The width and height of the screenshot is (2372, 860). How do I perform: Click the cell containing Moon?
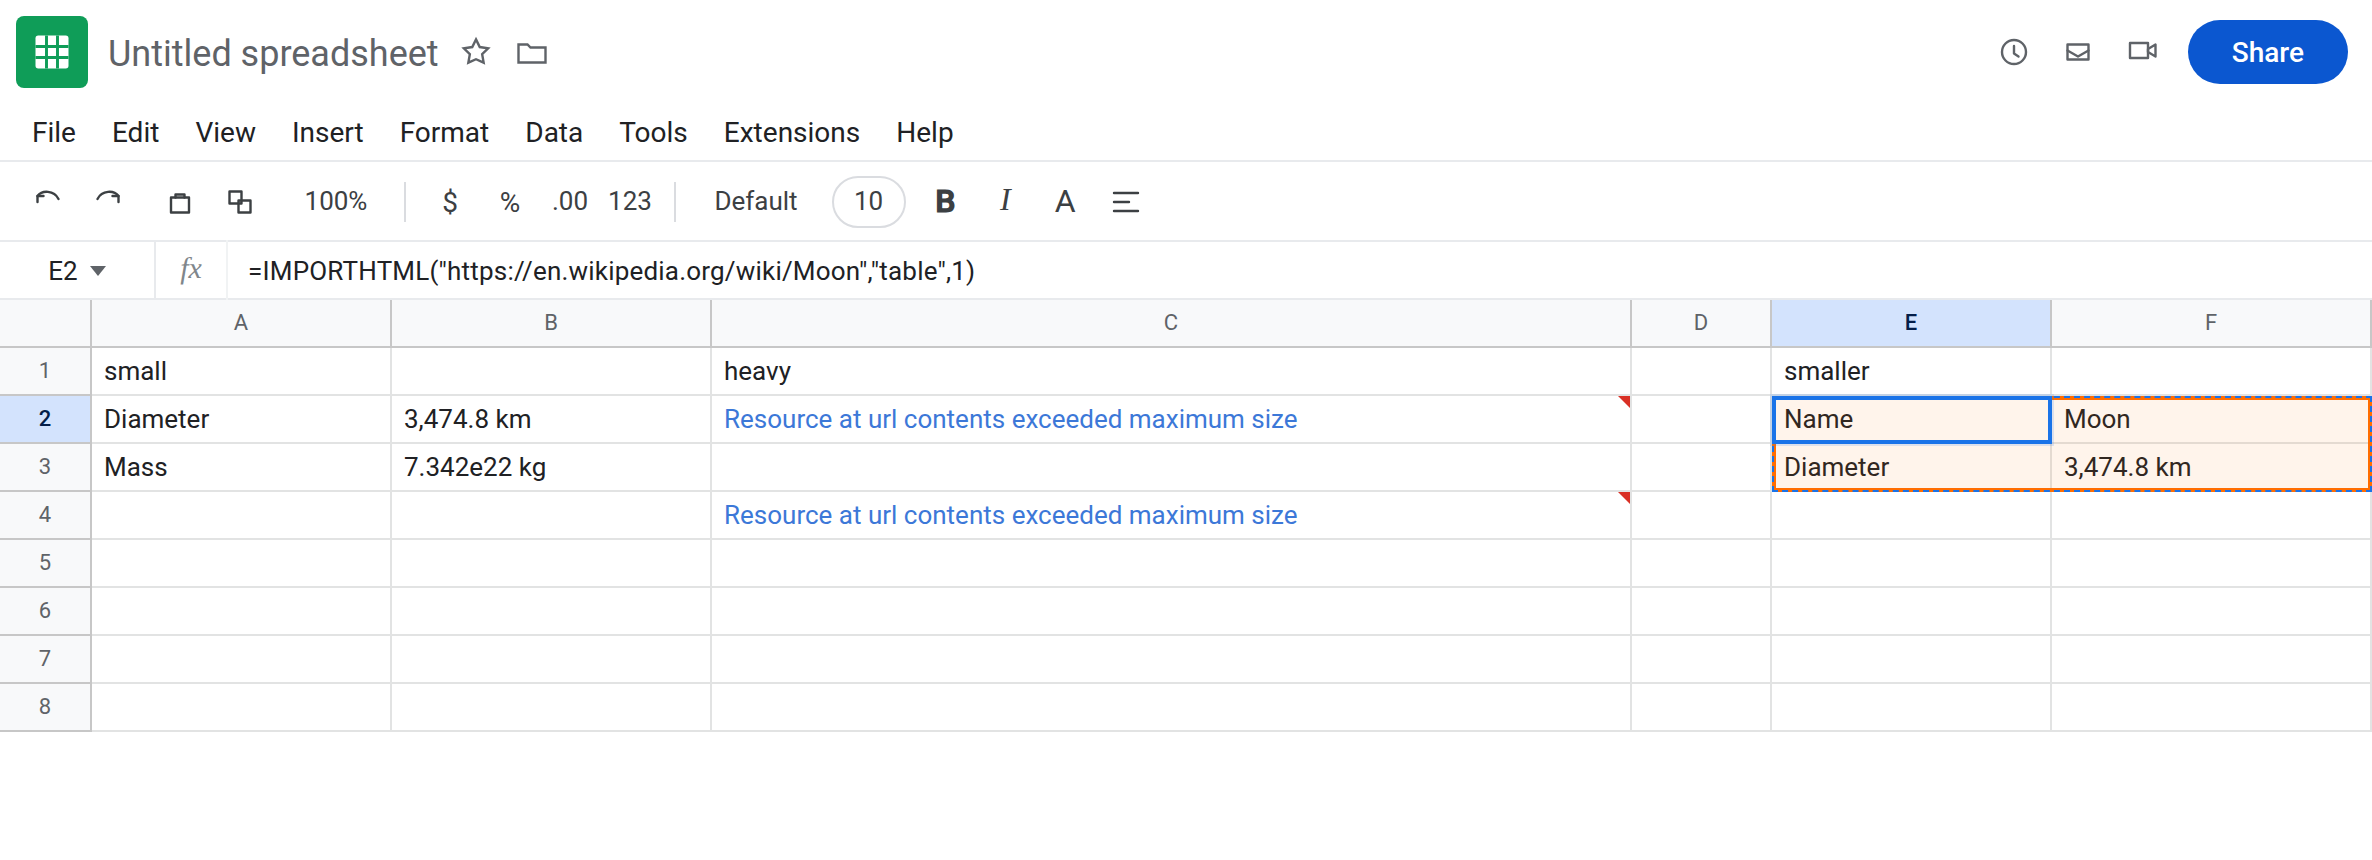click(x=2210, y=419)
